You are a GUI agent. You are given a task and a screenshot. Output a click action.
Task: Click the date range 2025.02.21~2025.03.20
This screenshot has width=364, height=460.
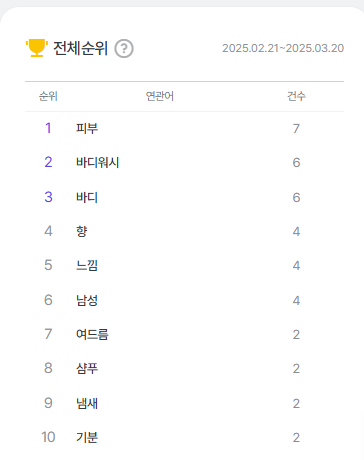[x=283, y=48]
